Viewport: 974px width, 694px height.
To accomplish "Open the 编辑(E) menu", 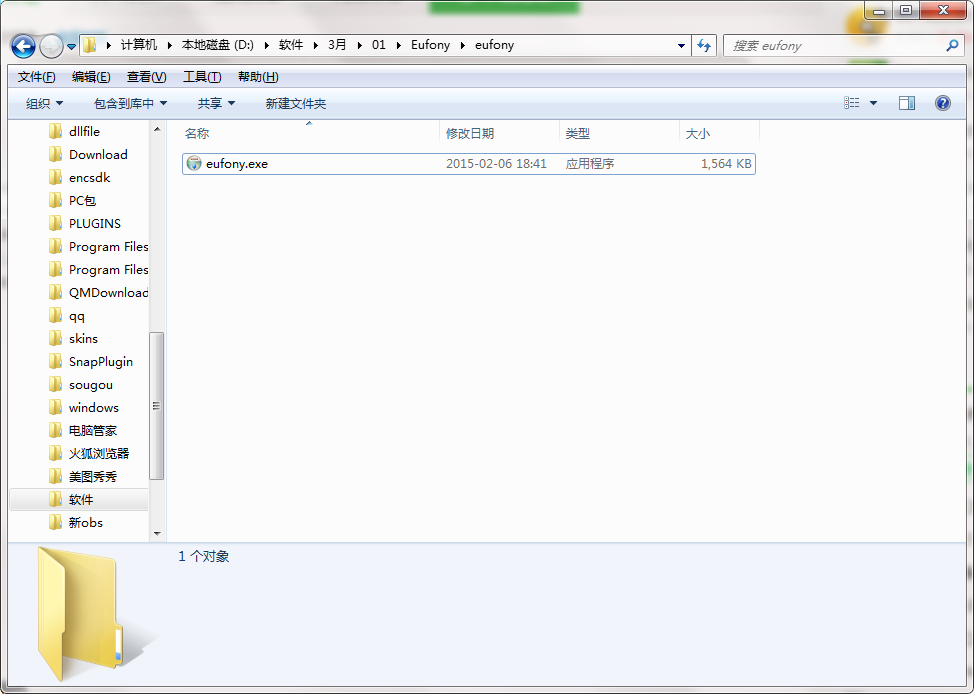I will point(91,77).
